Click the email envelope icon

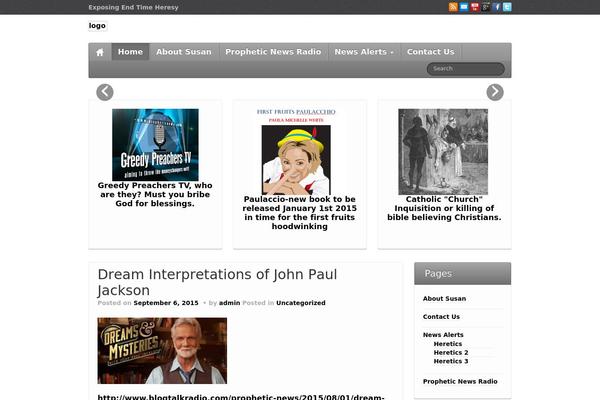tap(464, 7)
